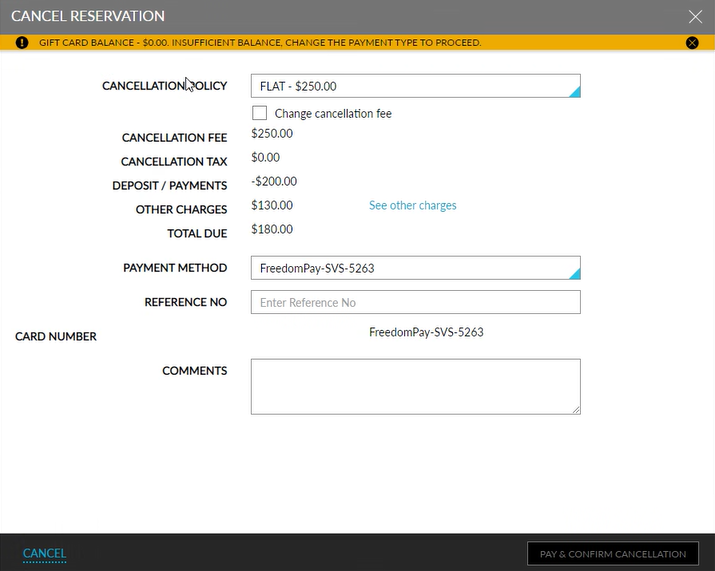Click the Cancellation Policy label
The image size is (715, 571).
point(164,86)
